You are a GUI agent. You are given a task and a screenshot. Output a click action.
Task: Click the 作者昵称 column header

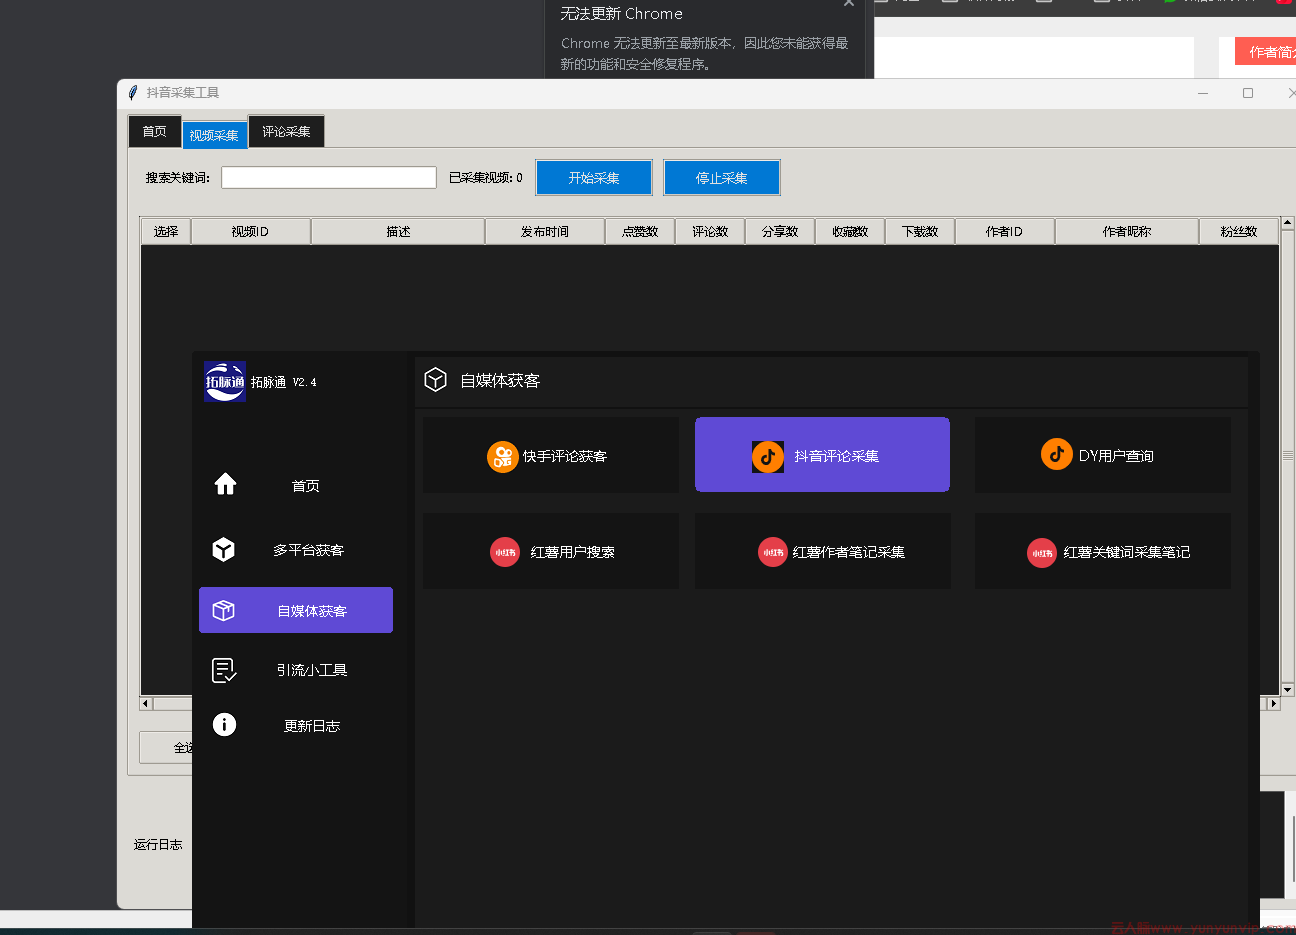tap(1127, 231)
